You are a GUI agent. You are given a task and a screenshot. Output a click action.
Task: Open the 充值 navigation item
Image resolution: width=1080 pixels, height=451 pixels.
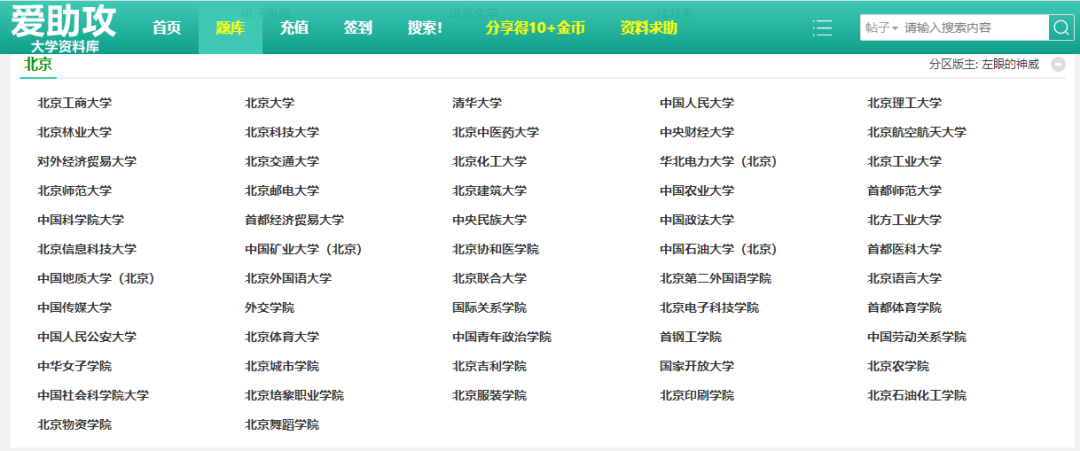pyautogui.click(x=294, y=28)
